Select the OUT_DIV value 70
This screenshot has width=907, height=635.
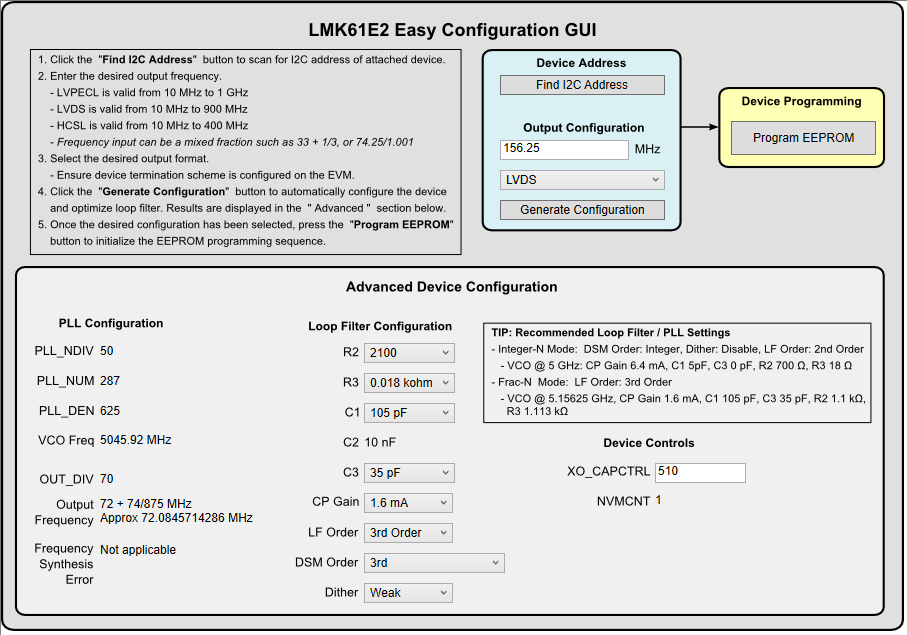[x=106, y=479]
